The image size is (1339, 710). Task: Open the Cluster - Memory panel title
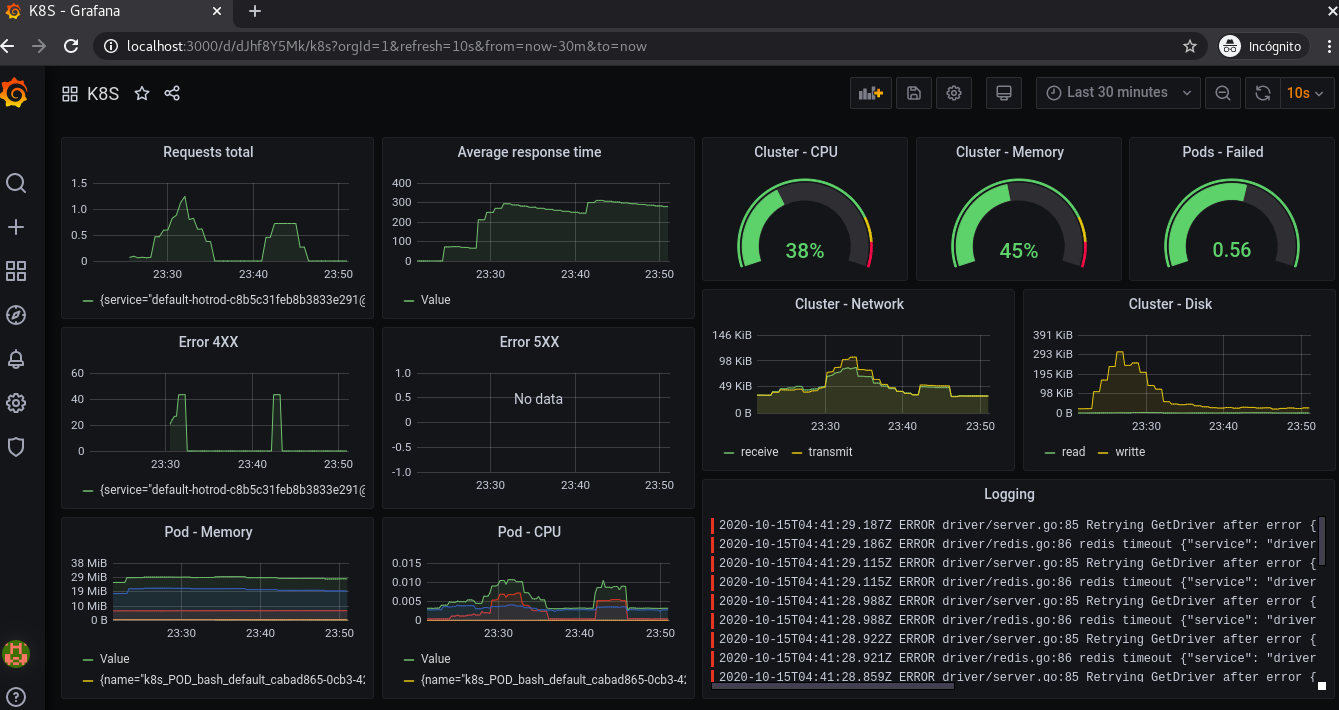pyautogui.click(x=1009, y=152)
